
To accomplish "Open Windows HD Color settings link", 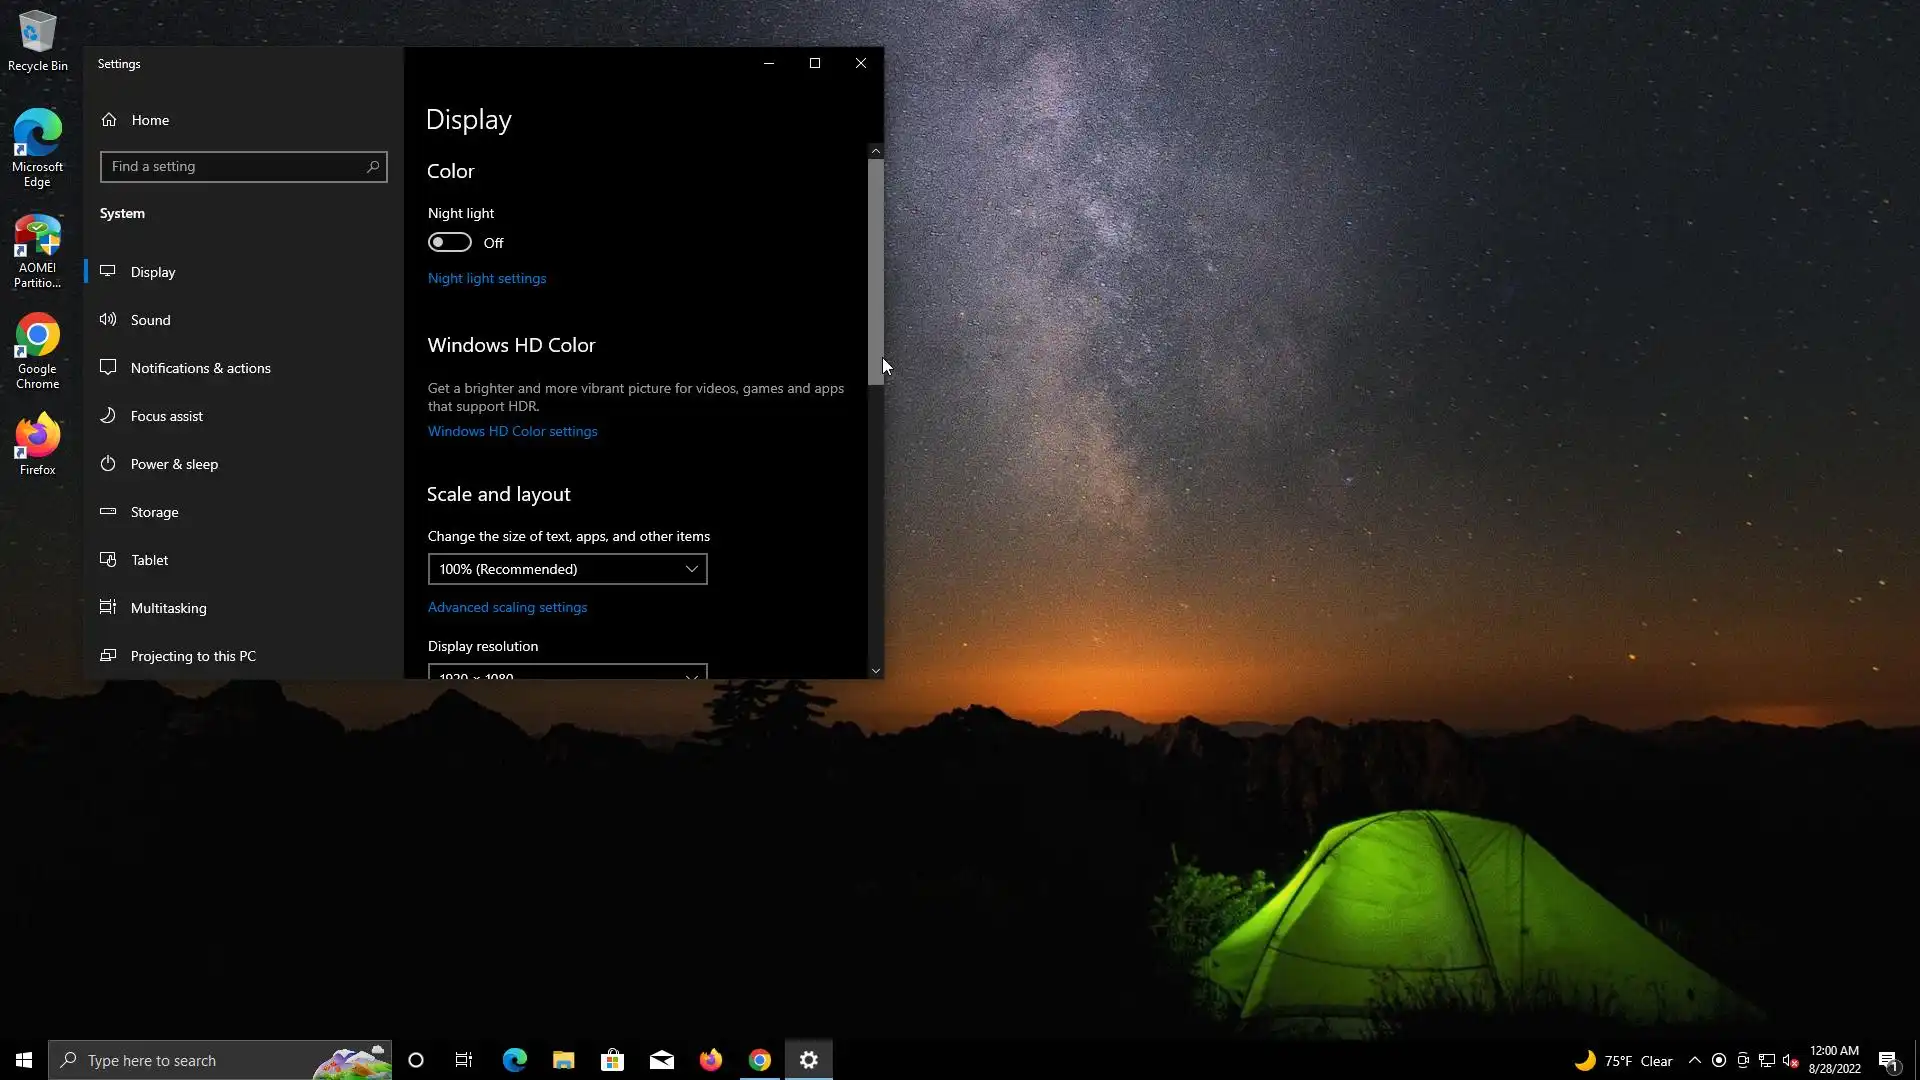I will 512,432.
